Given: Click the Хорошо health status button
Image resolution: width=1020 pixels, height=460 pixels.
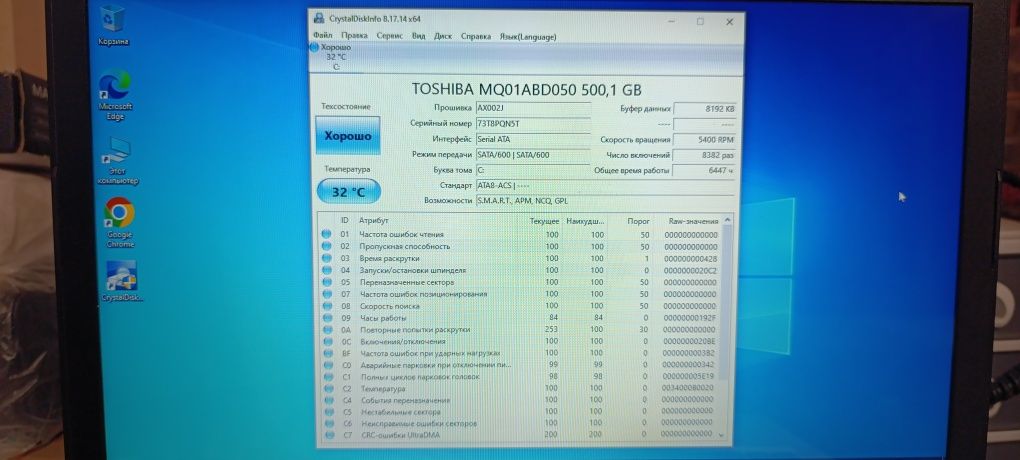Looking at the screenshot, I should tap(348, 135).
